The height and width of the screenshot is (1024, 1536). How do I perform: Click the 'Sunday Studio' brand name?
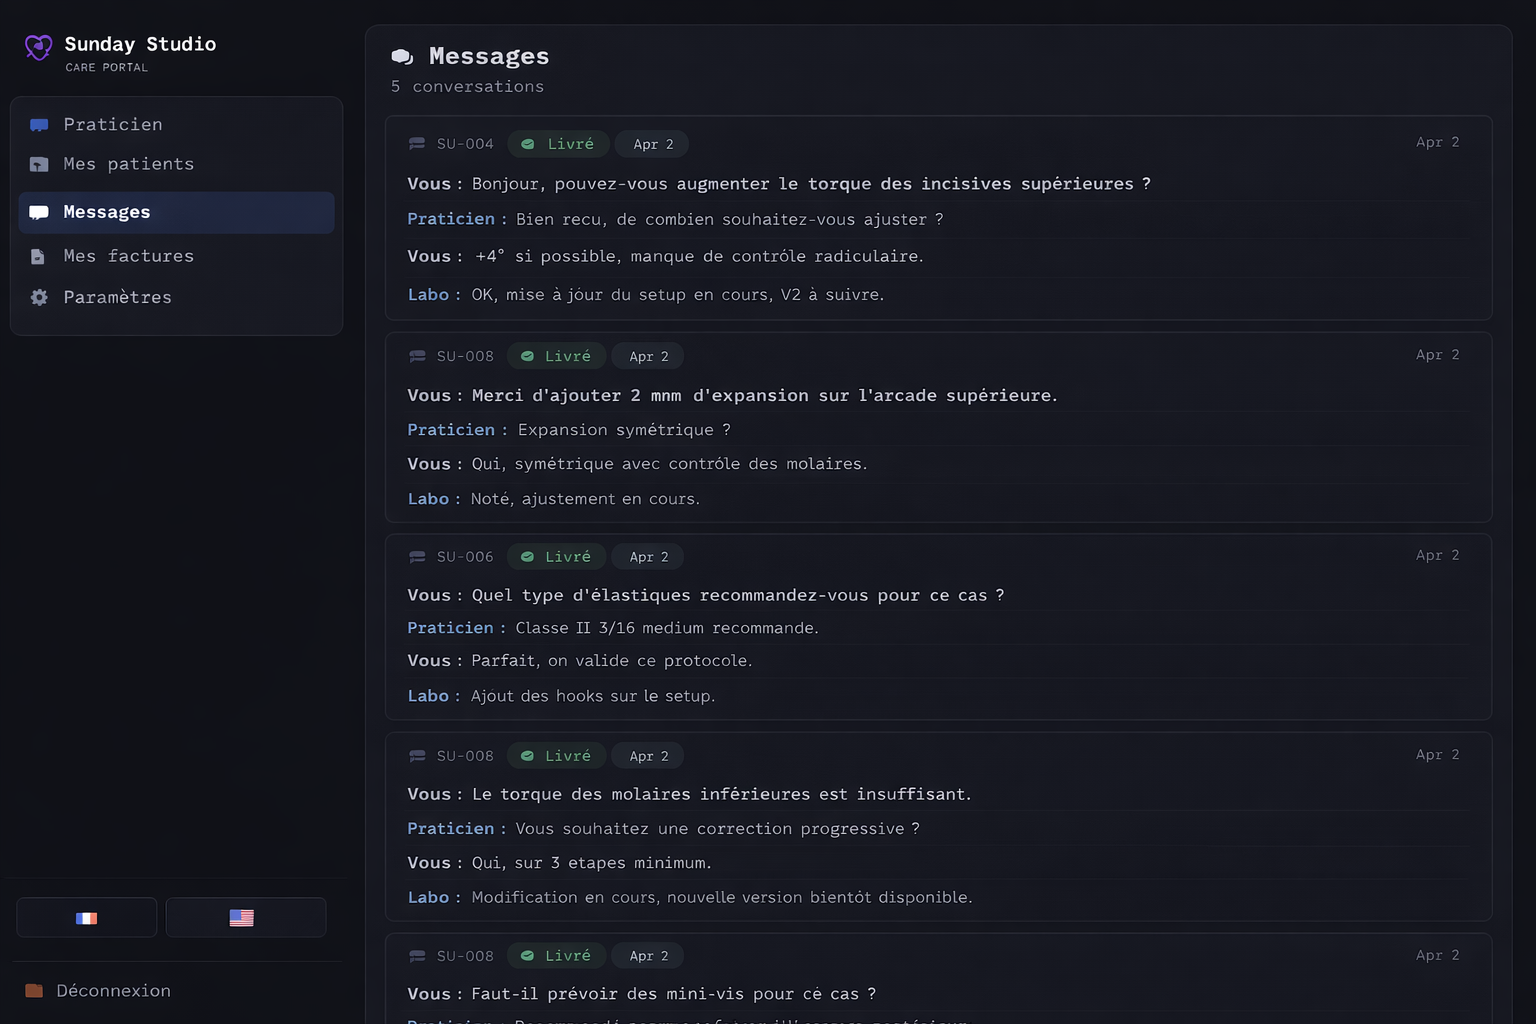click(140, 44)
